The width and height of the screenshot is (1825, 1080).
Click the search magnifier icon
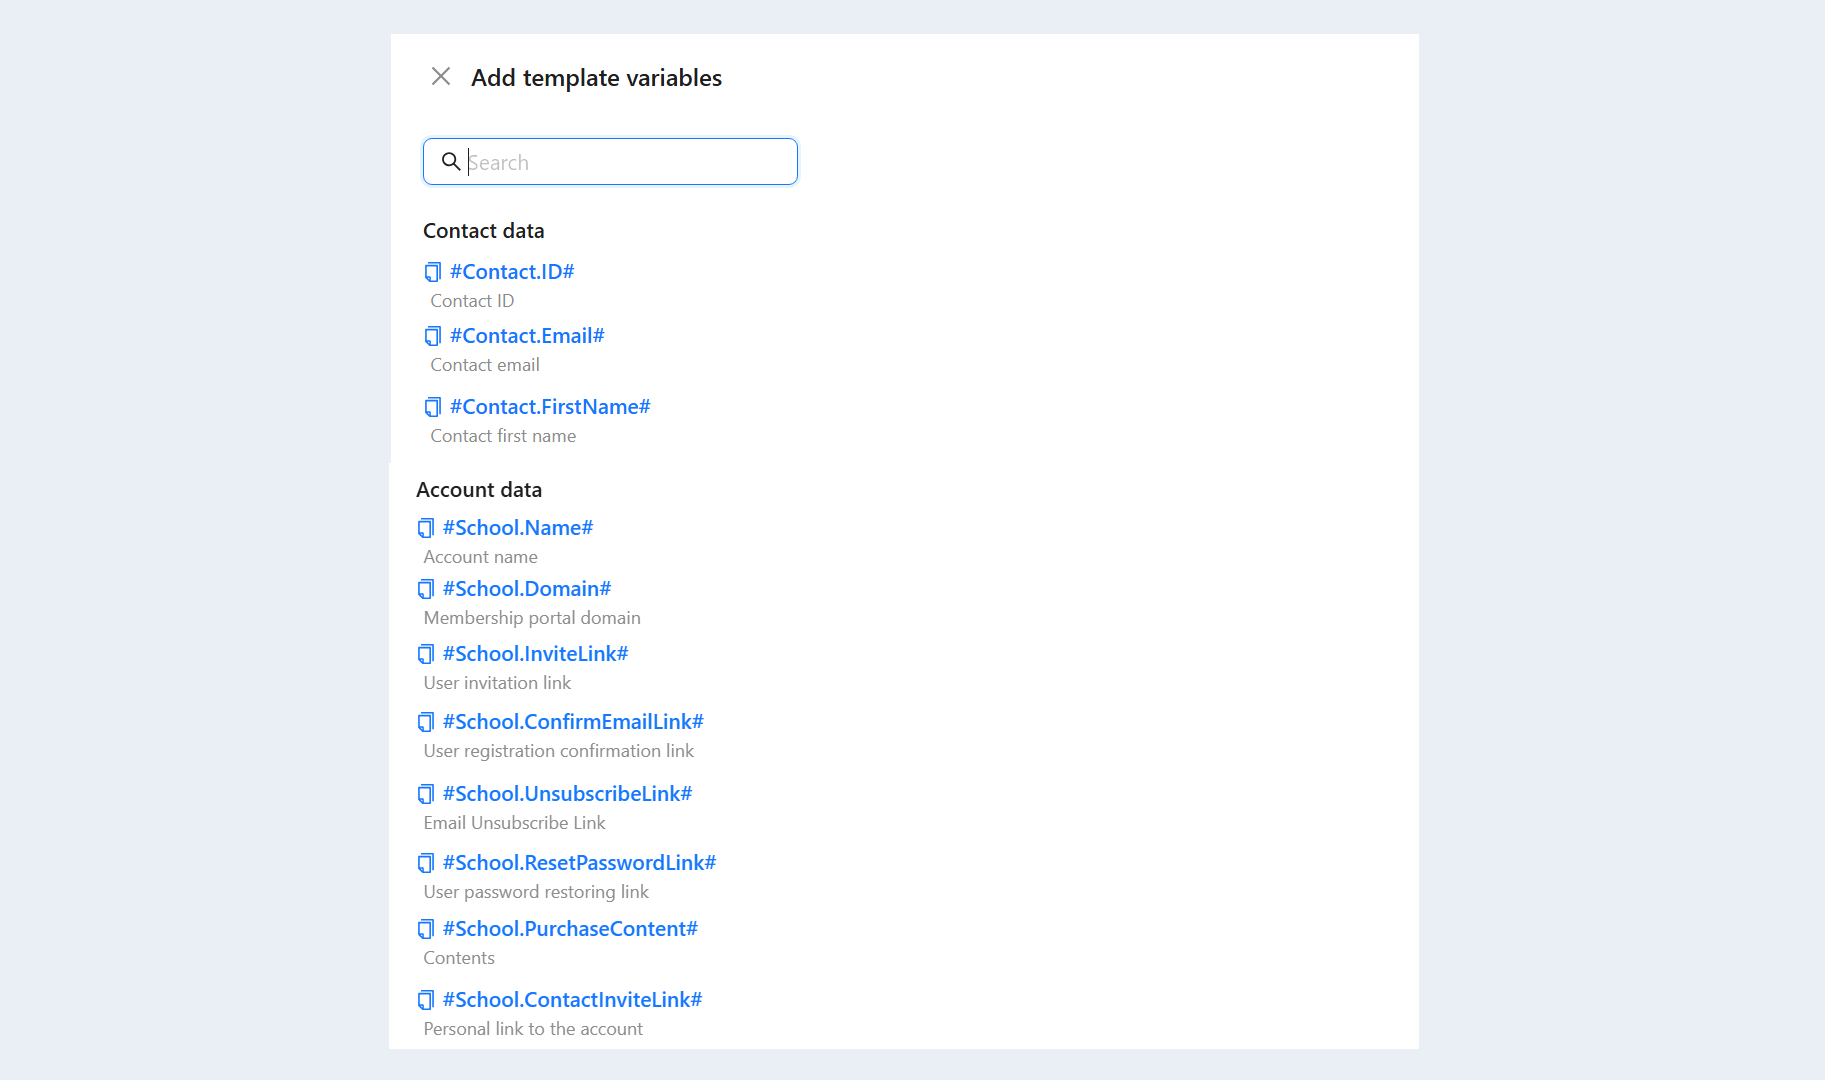point(451,161)
